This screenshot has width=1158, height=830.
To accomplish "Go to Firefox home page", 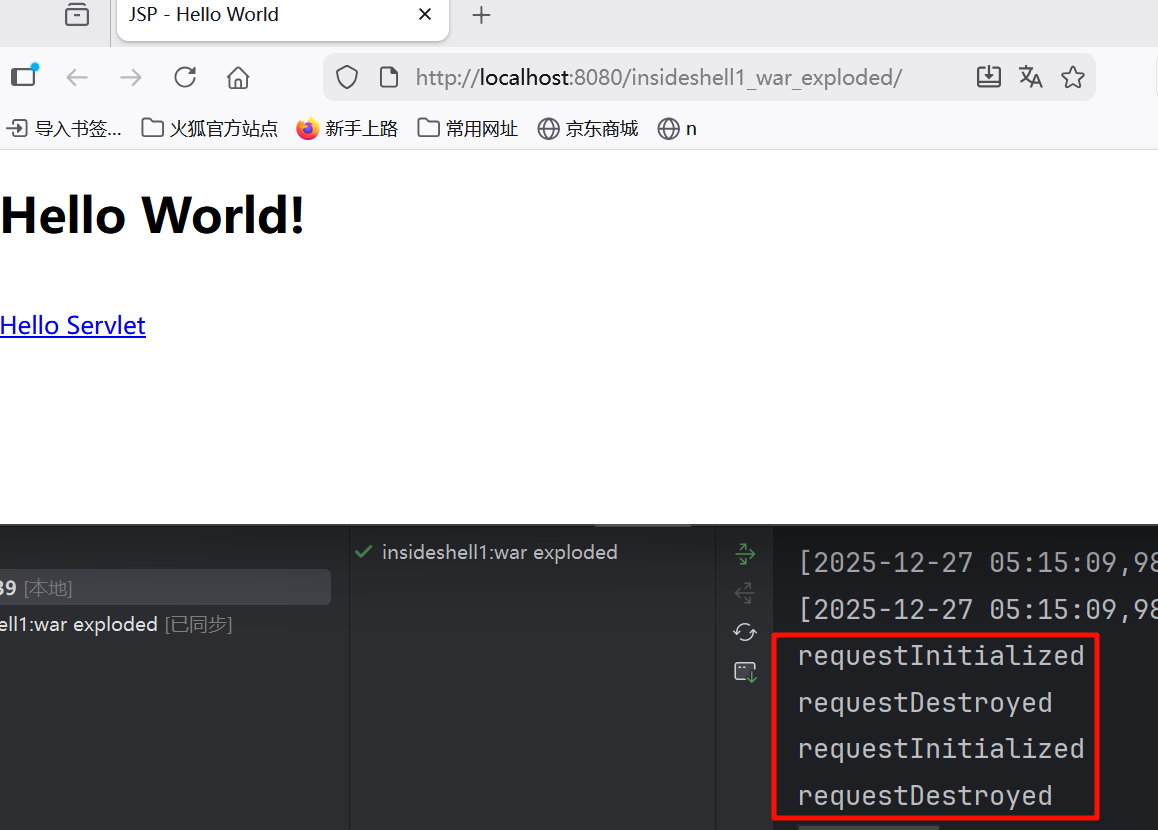I will (x=238, y=77).
